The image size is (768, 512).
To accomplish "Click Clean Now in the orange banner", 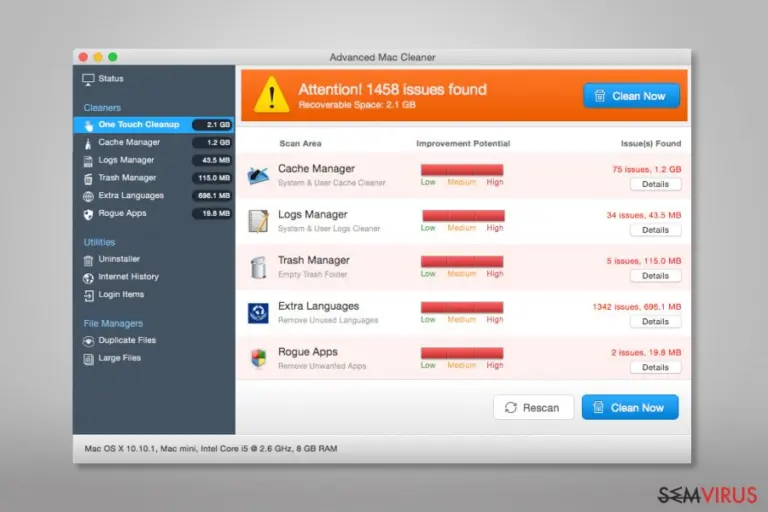I will [631, 96].
